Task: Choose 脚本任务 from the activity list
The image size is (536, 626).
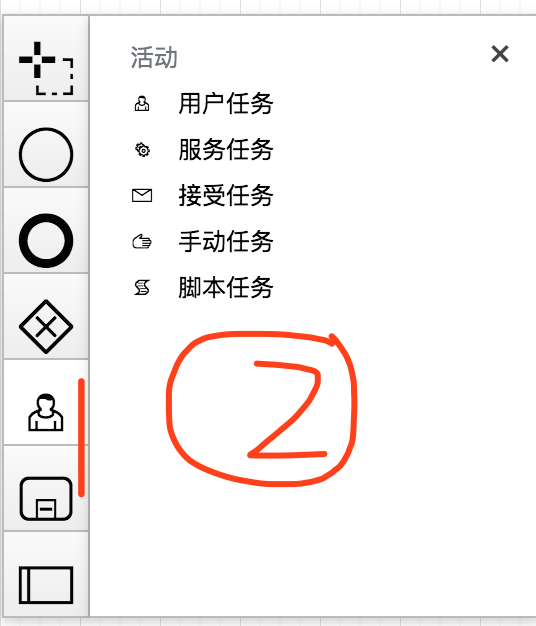Action: 225,287
